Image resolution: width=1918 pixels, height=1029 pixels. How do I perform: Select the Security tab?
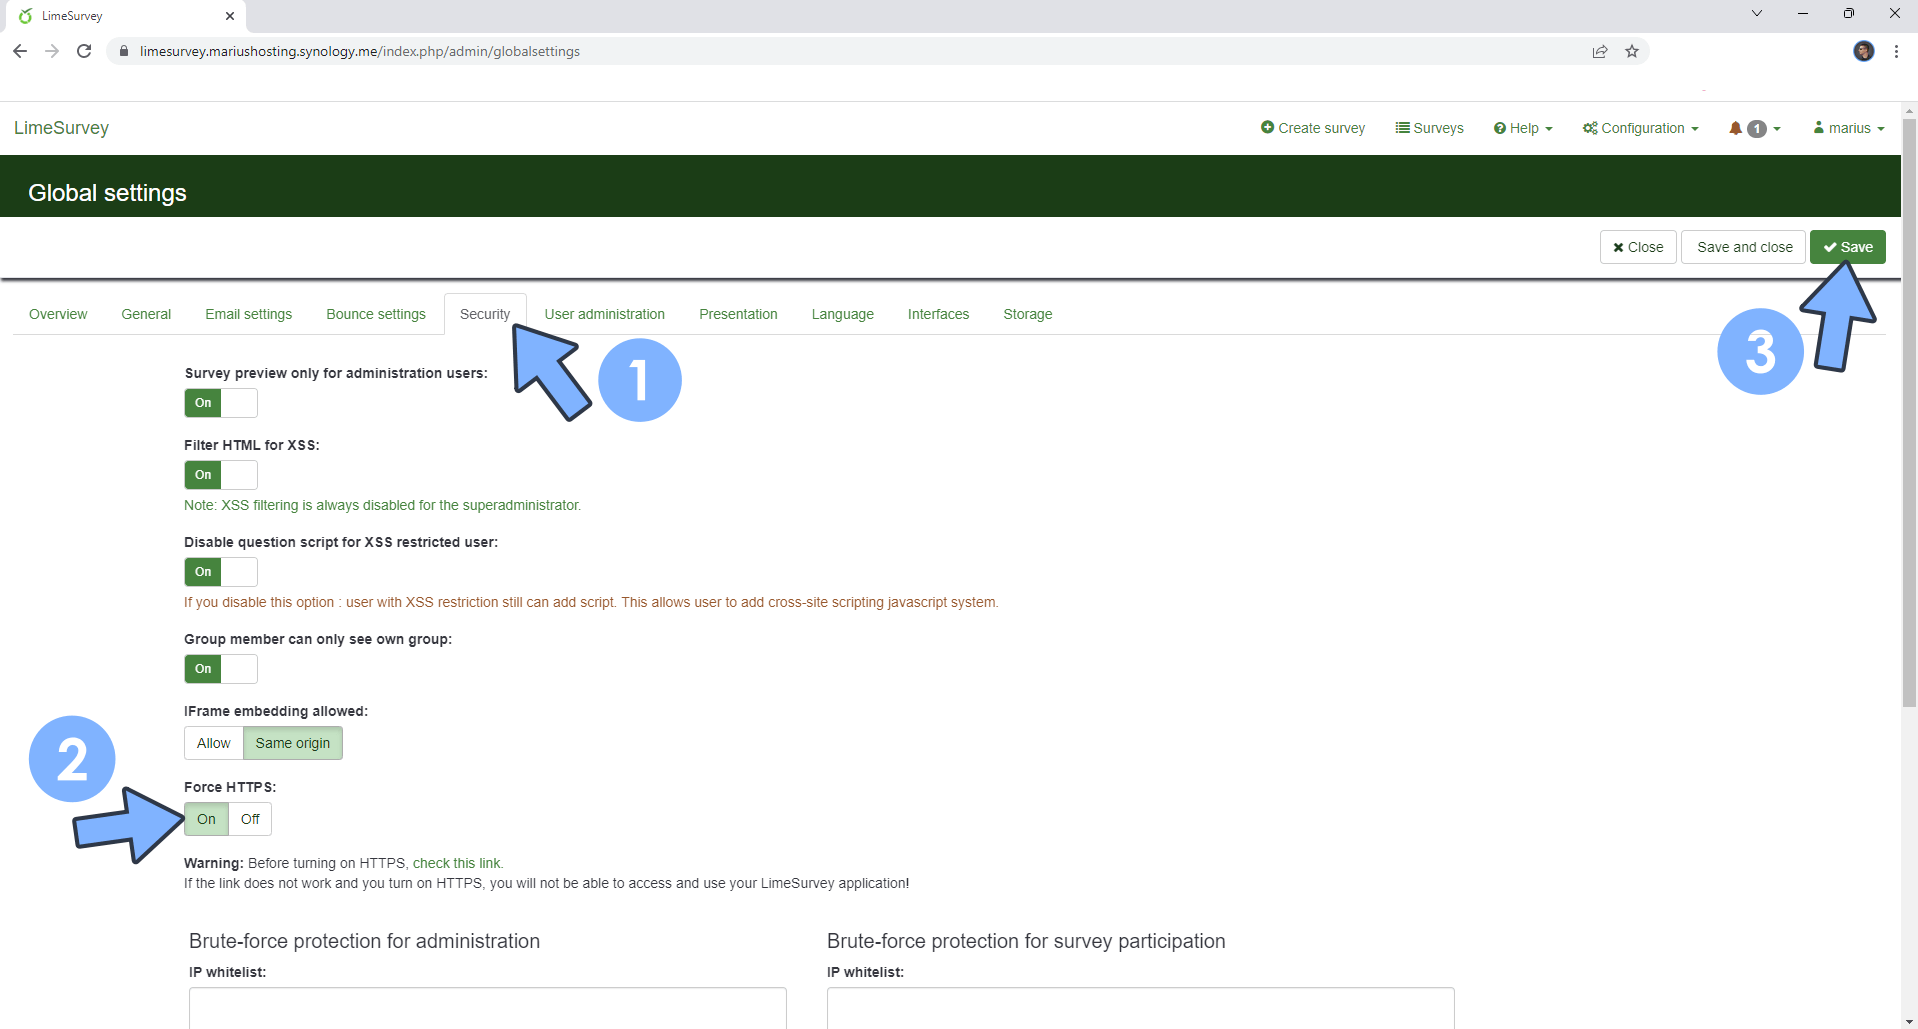click(x=485, y=314)
